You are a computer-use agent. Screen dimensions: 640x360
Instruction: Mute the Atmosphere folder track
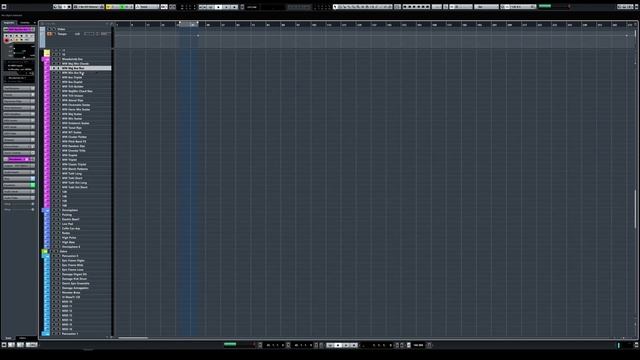pyautogui.click(x=53, y=210)
